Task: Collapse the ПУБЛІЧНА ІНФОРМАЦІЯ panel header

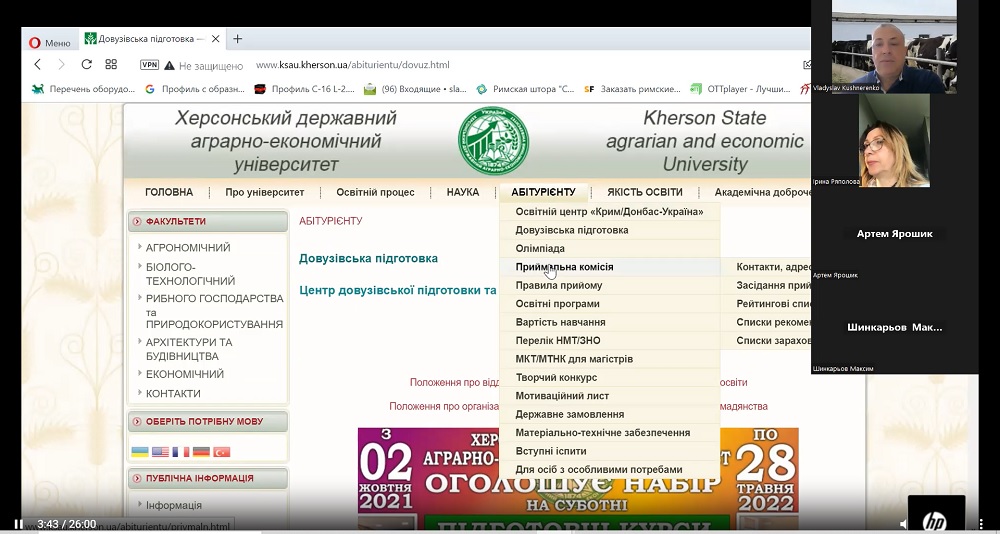Action: pyautogui.click(x=208, y=478)
